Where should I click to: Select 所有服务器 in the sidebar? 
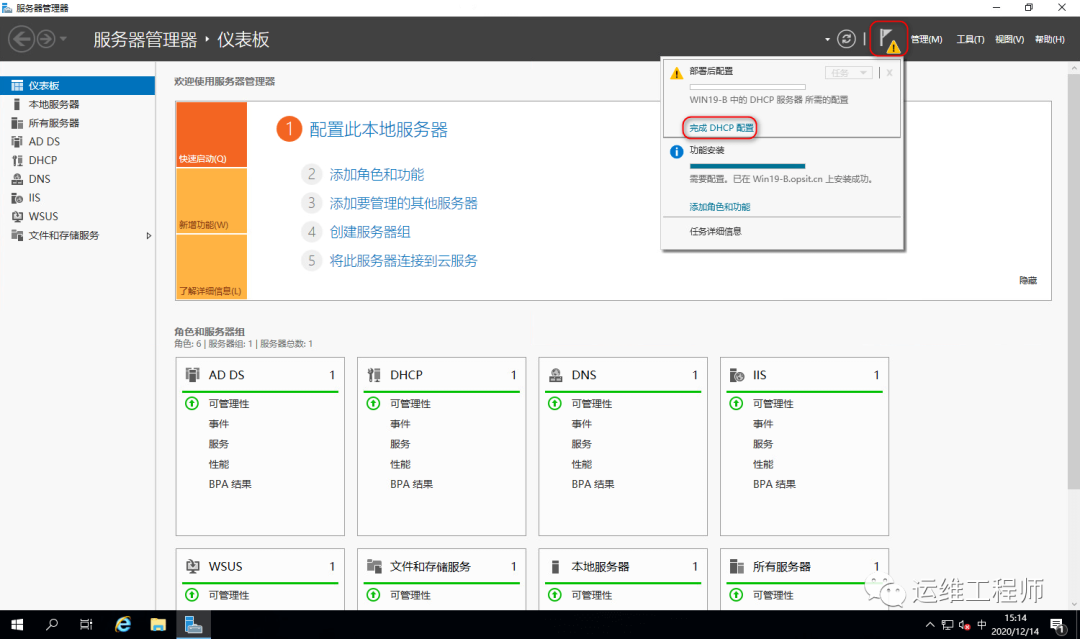click(x=77, y=123)
